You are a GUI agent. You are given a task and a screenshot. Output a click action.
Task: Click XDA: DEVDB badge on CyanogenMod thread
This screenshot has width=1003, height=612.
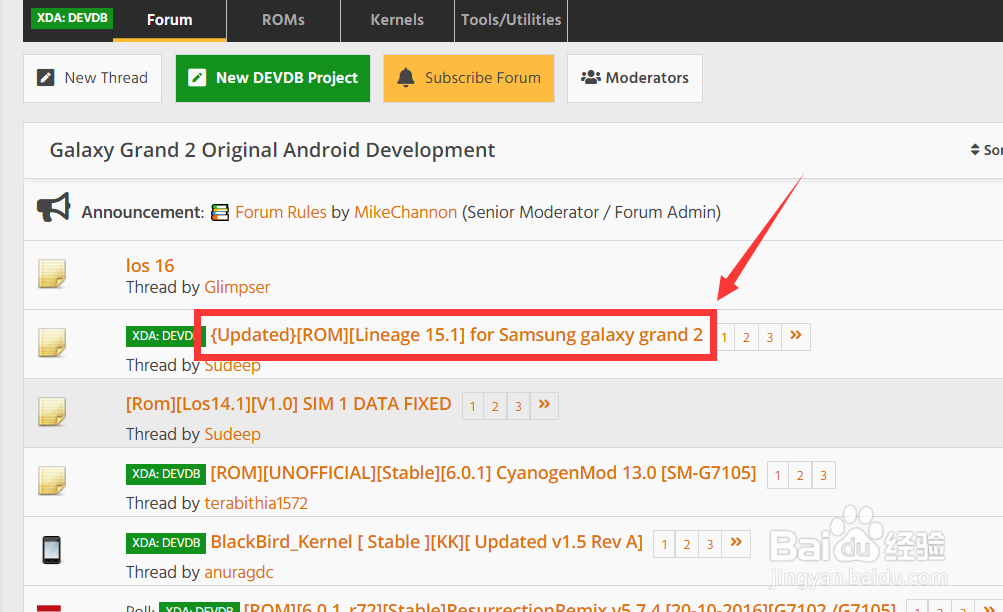(x=166, y=474)
